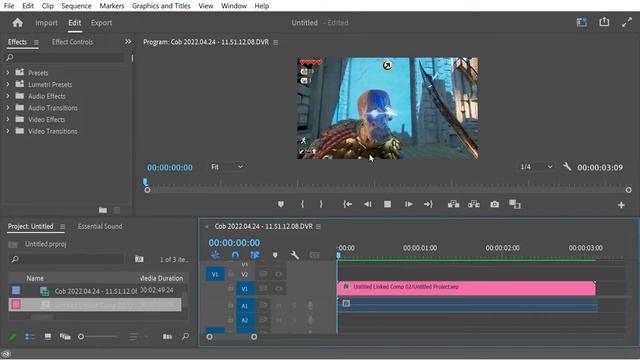Mark Out point in Program monitor
Image resolution: width=640 pixels, height=360 pixels.
pos(321,204)
